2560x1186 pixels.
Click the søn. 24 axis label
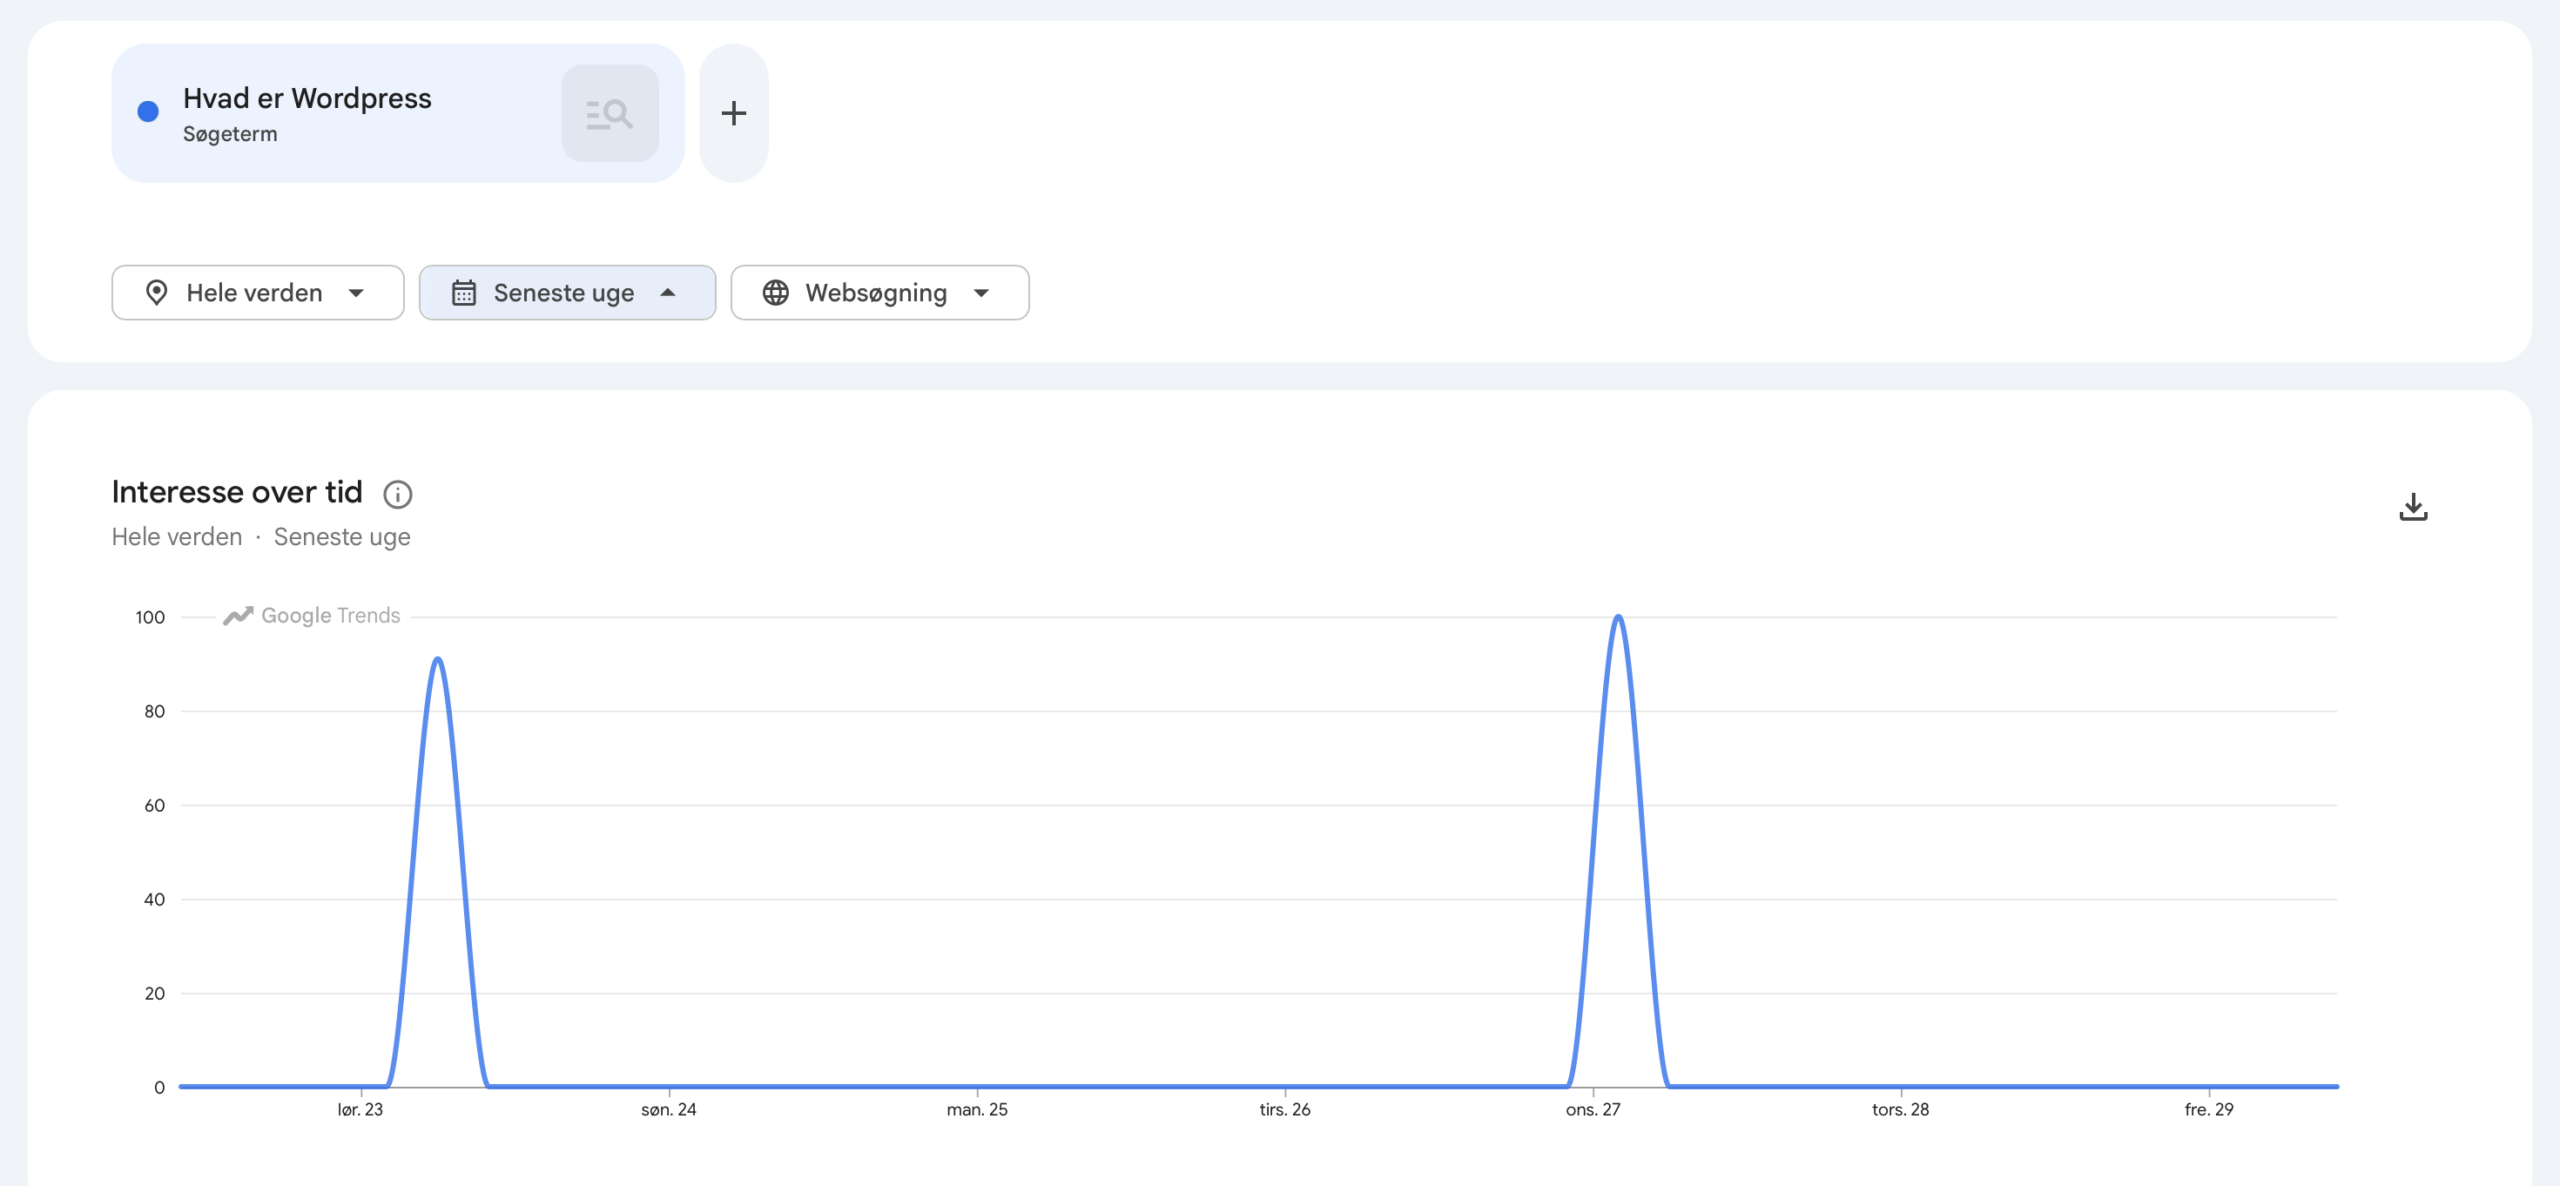pos(669,1109)
